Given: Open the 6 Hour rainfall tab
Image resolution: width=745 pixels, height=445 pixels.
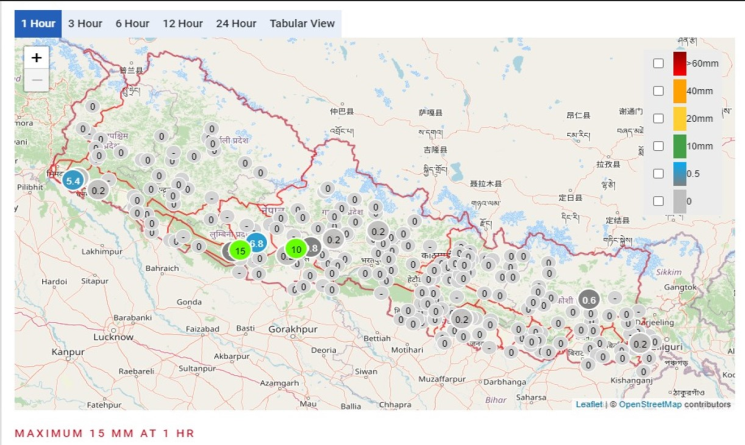Looking at the screenshot, I should 132,24.
